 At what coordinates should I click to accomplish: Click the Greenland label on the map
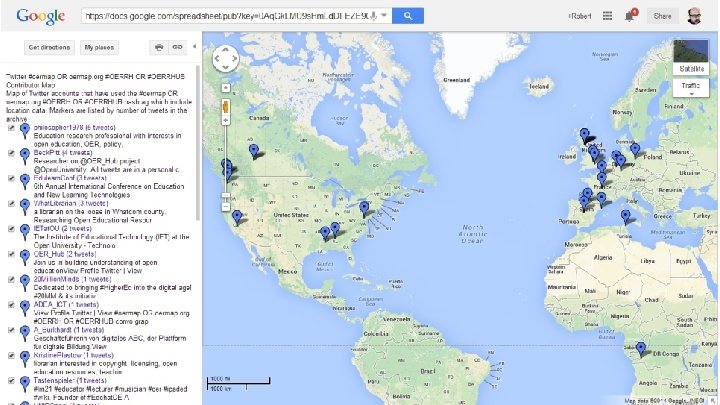[x=456, y=80]
